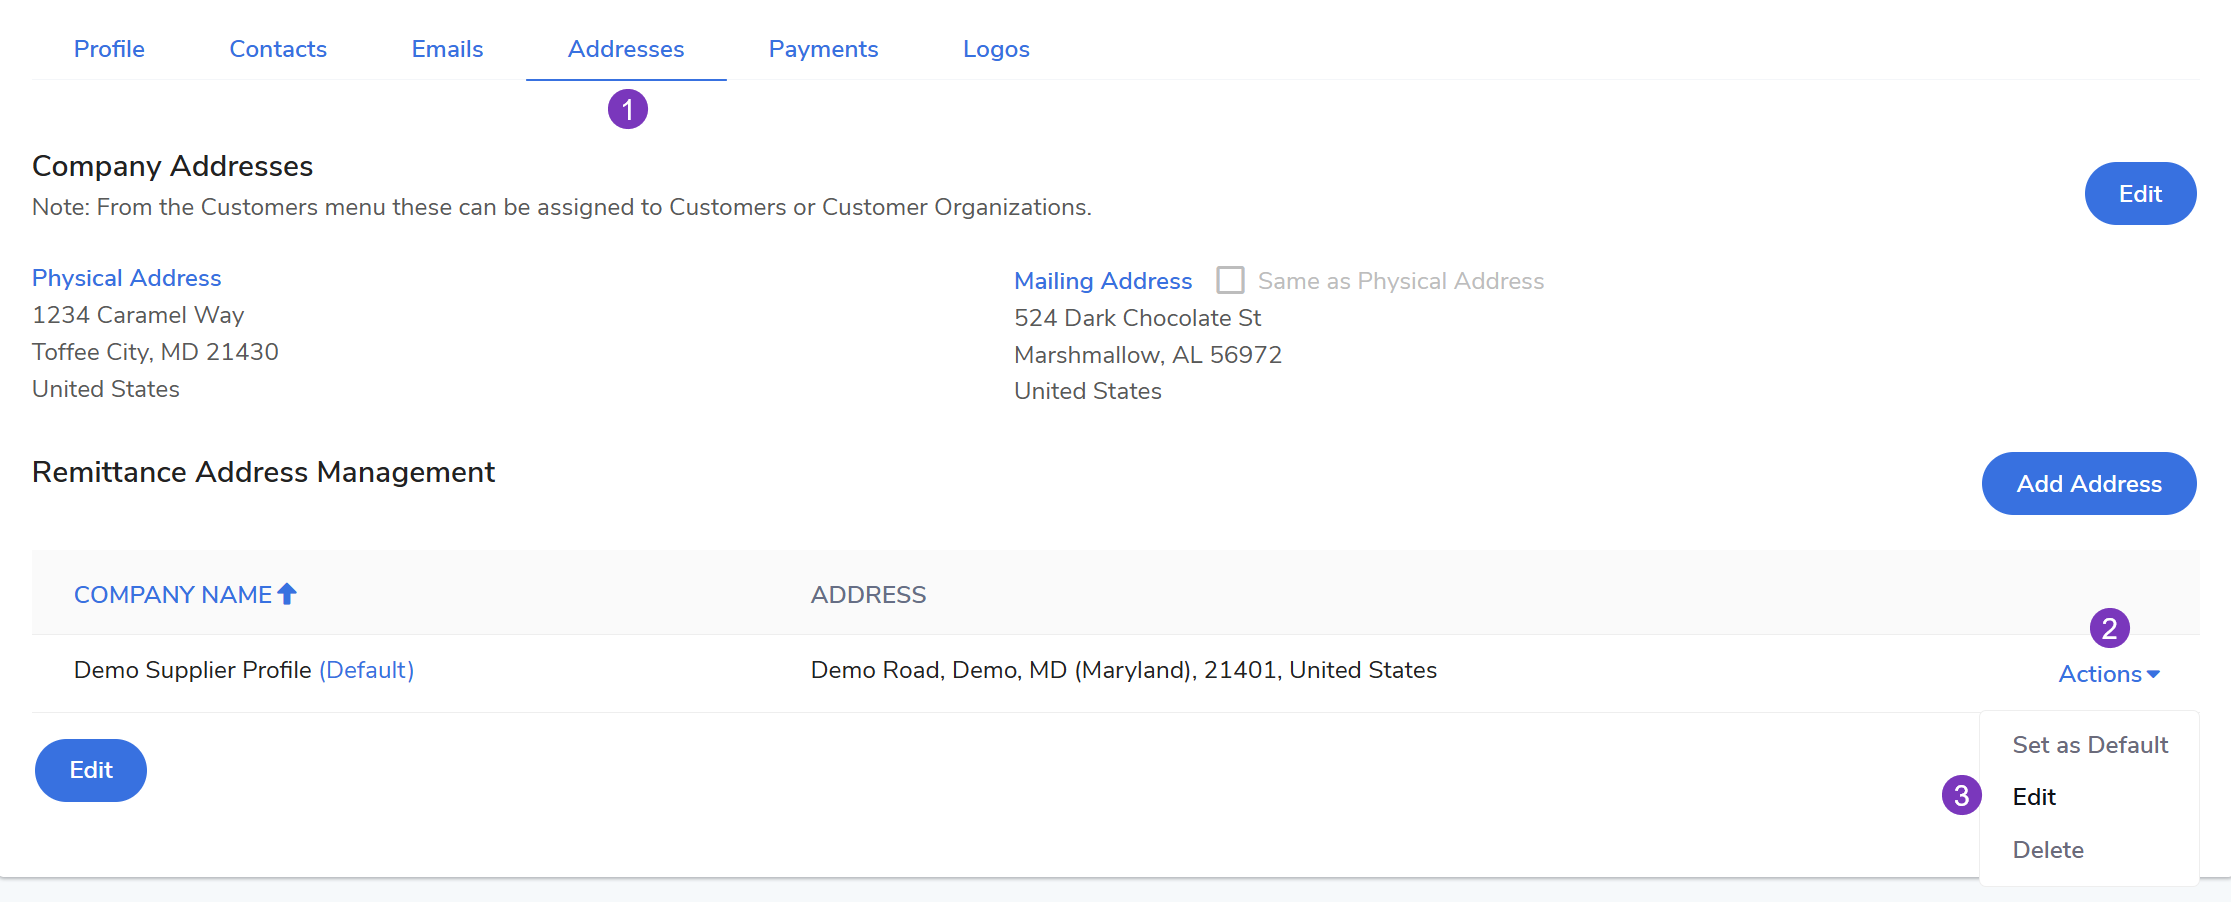Switch to the Logos tab
Viewport: 2231px width, 902px height.
tap(996, 49)
